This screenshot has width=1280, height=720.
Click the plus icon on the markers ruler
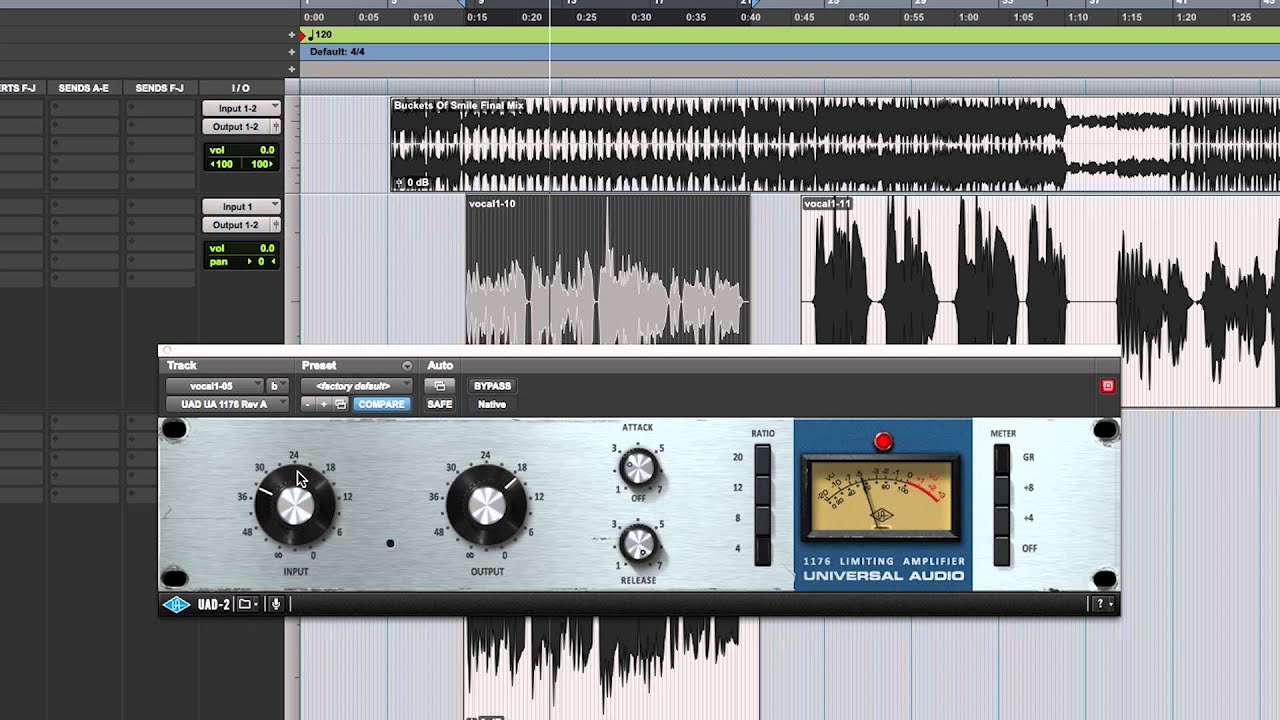(x=292, y=69)
